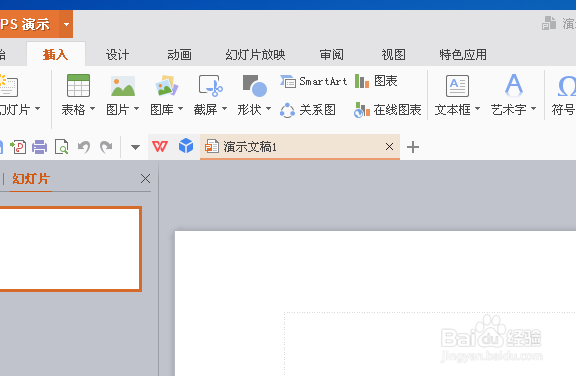Insert a 图表 chart
This screenshot has width=576, height=376.
[376, 81]
